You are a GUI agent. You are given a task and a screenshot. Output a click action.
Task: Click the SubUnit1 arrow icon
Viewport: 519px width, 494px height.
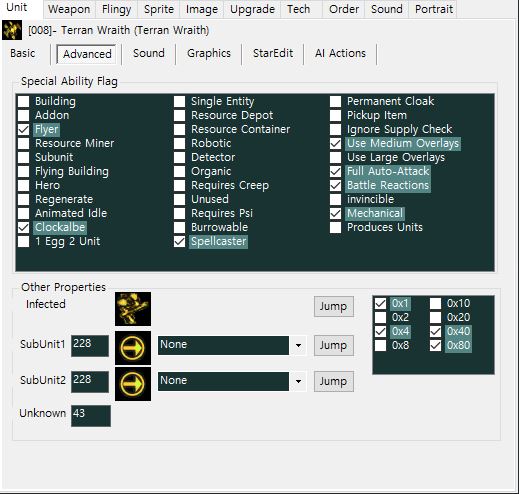[x=133, y=348]
